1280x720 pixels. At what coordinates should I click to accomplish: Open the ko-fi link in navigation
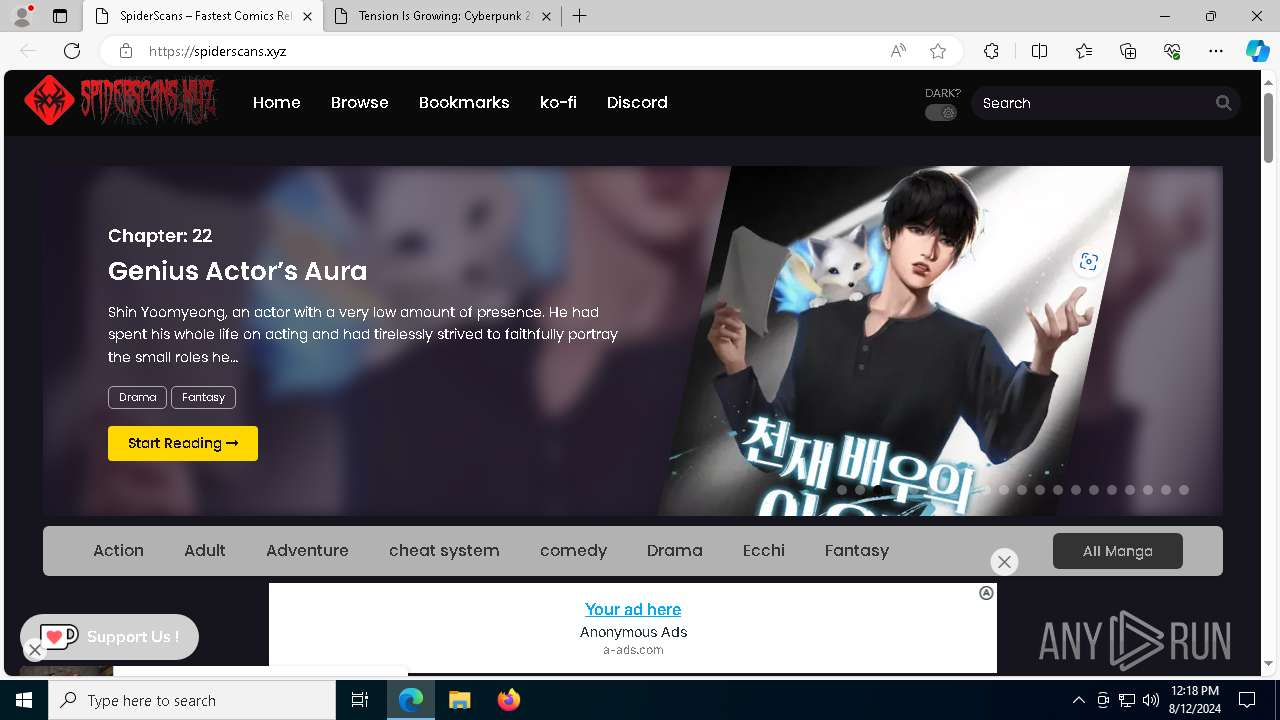pos(558,102)
